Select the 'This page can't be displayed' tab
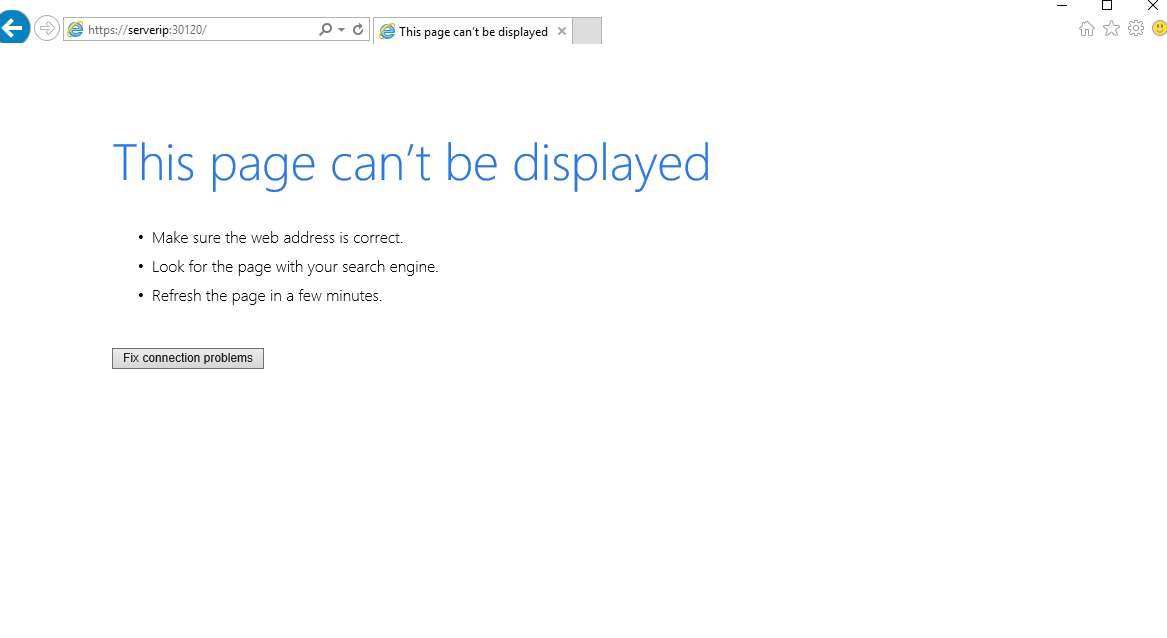 pos(473,31)
